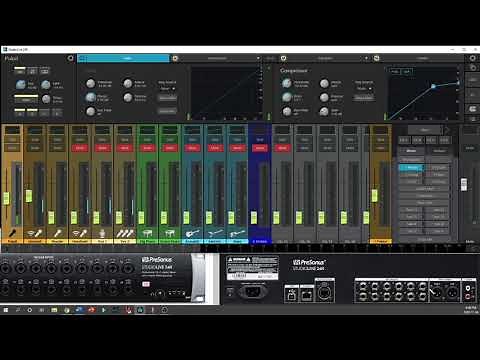Viewport: 480px width, 360px height.
Task: Click the gate Range knob
Action: 91,97
